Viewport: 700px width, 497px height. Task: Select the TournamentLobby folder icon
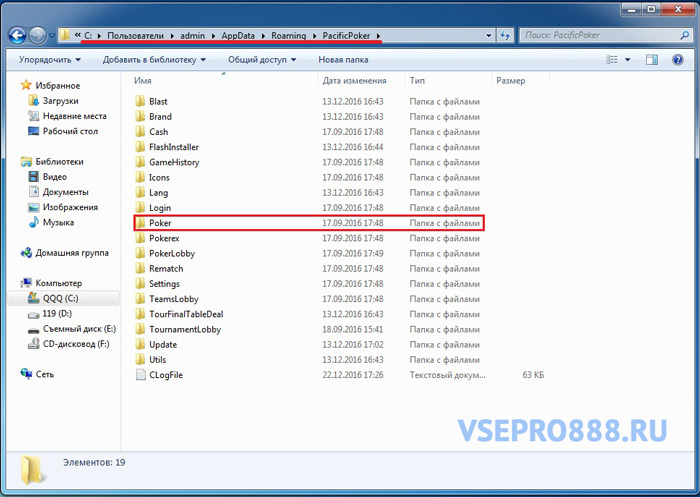(x=140, y=329)
